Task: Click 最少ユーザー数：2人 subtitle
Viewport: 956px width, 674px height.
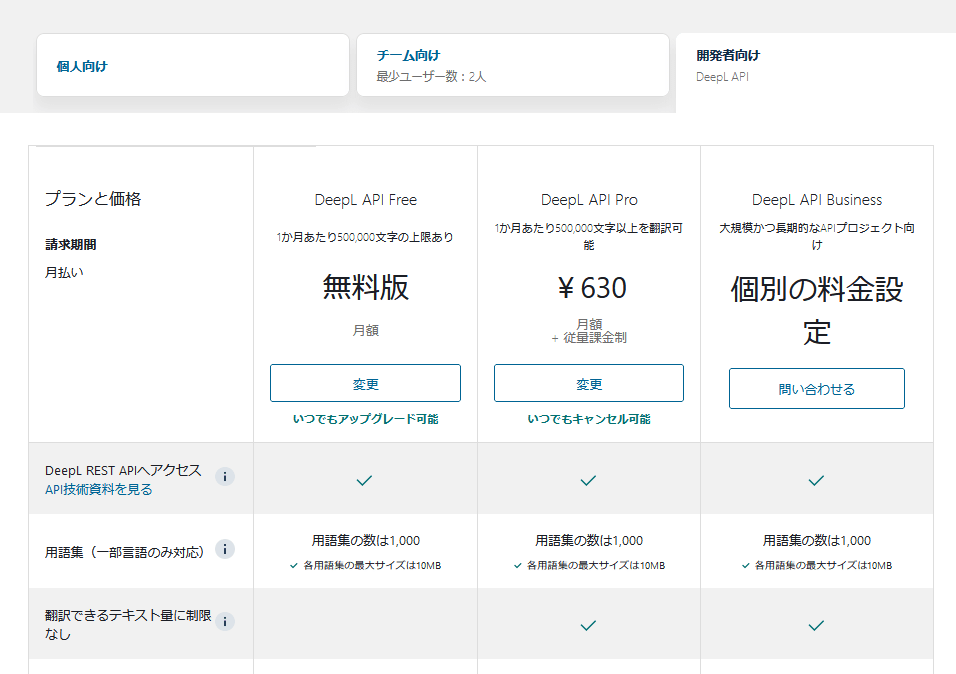Action: pos(431,77)
